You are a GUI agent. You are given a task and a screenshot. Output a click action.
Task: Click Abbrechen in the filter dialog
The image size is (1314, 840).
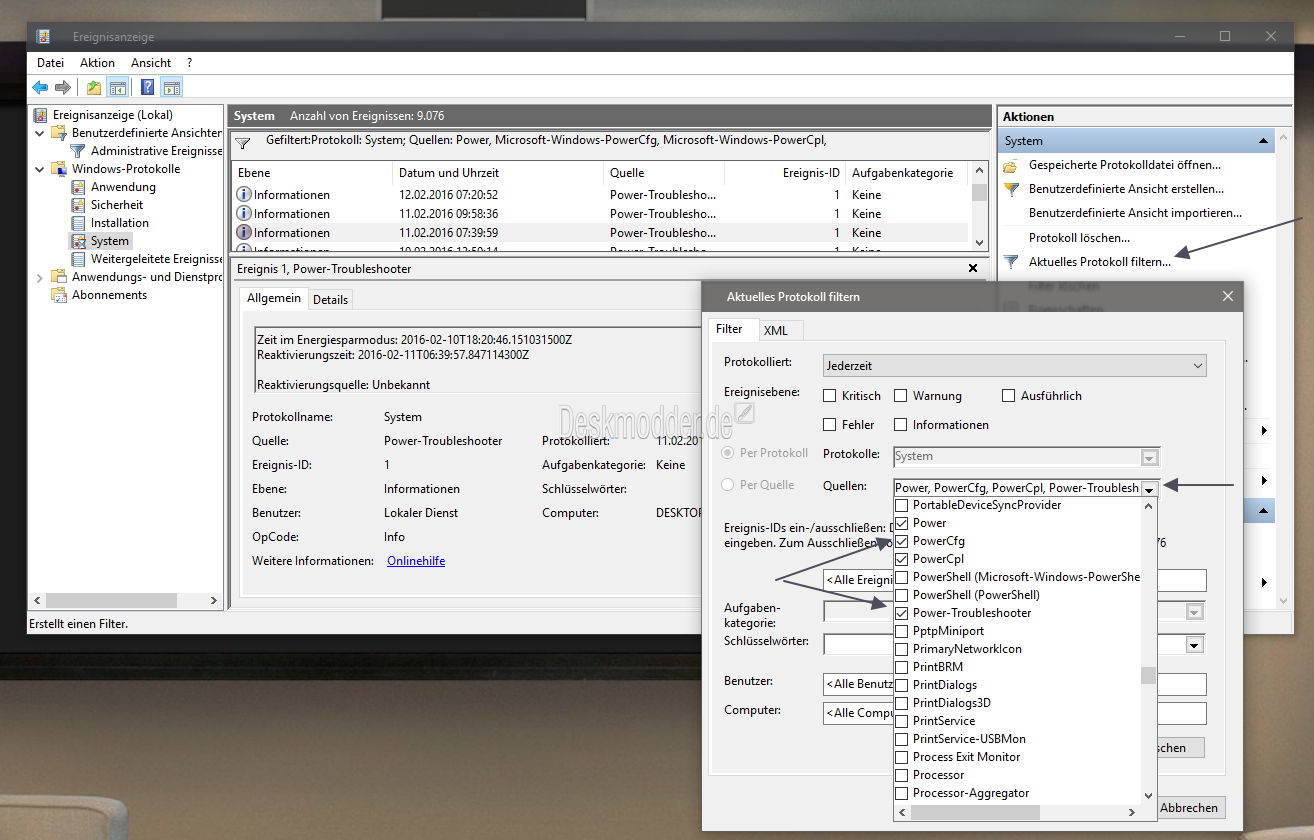pyautogui.click(x=1189, y=808)
